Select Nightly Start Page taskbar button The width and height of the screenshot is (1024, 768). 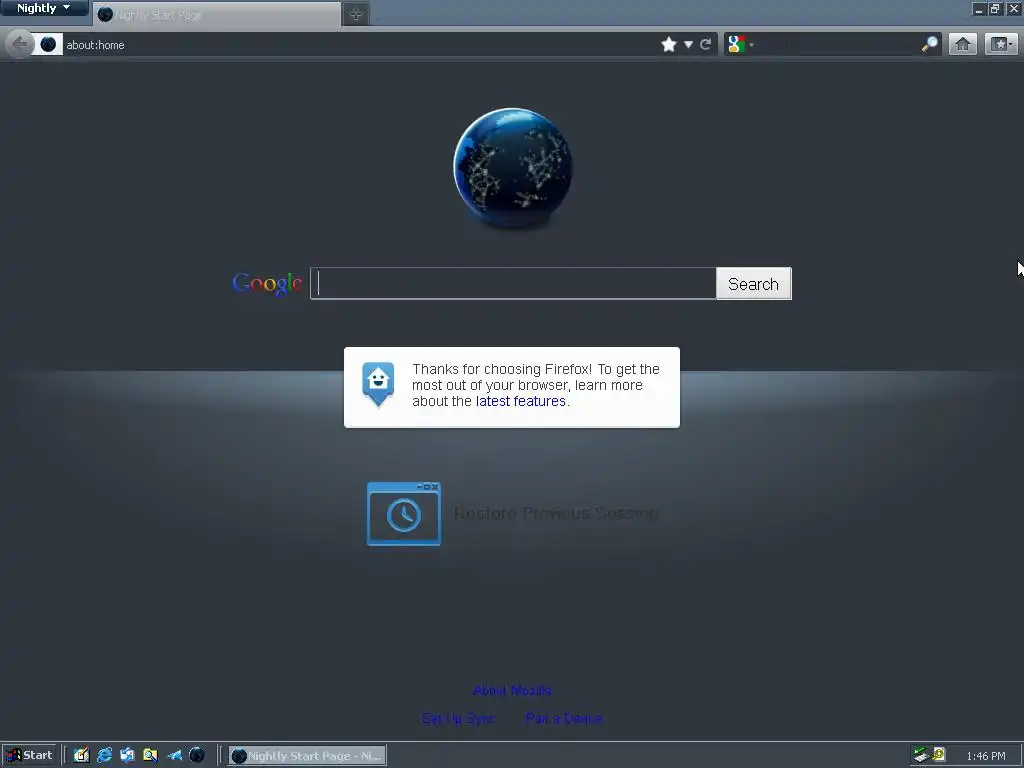[308, 756]
